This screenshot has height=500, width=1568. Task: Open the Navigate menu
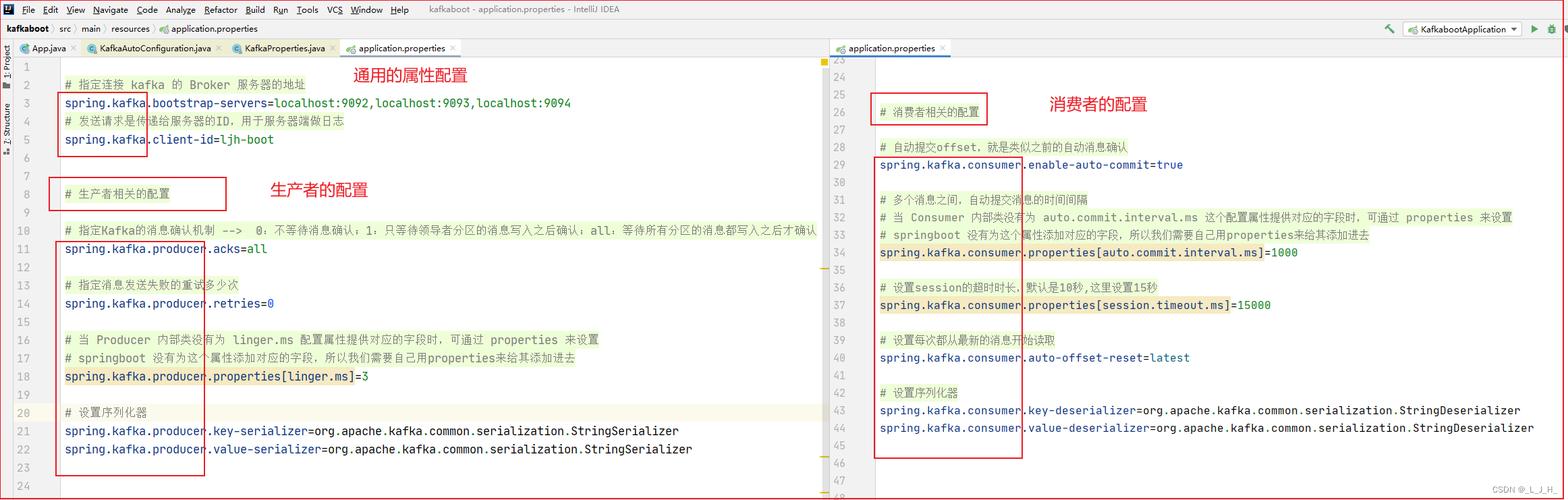coord(110,10)
